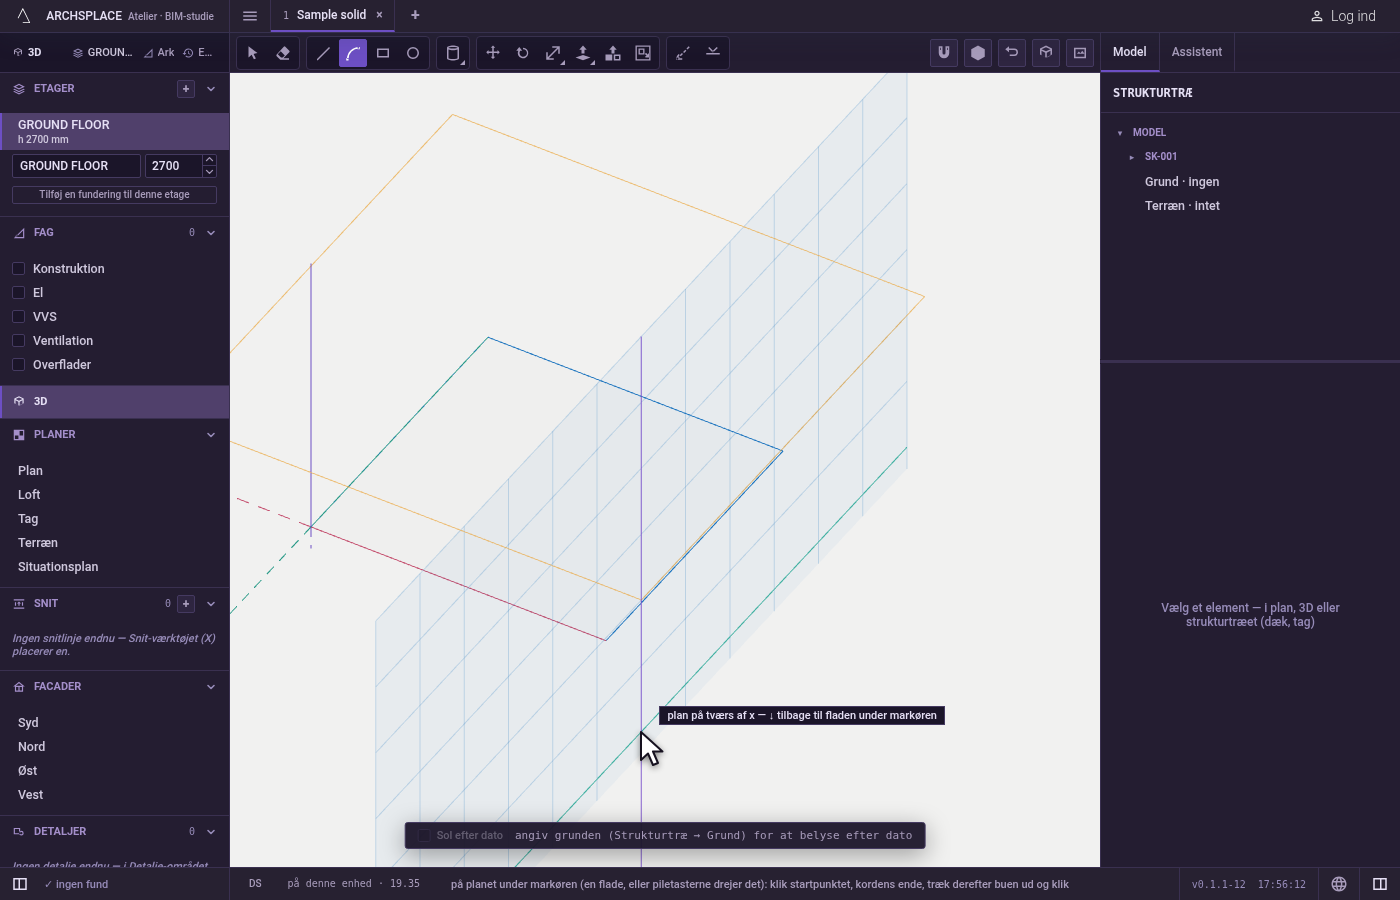Image resolution: width=1400 pixels, height=900 pixels.
Task: Click the Log ind button
Action: click(1343, 16)
